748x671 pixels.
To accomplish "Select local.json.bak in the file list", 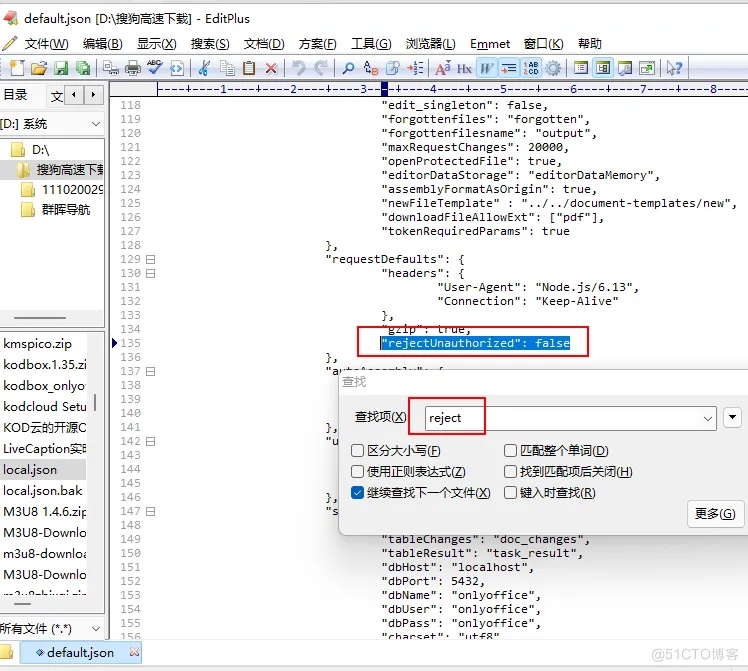I will tap(43, 491).
